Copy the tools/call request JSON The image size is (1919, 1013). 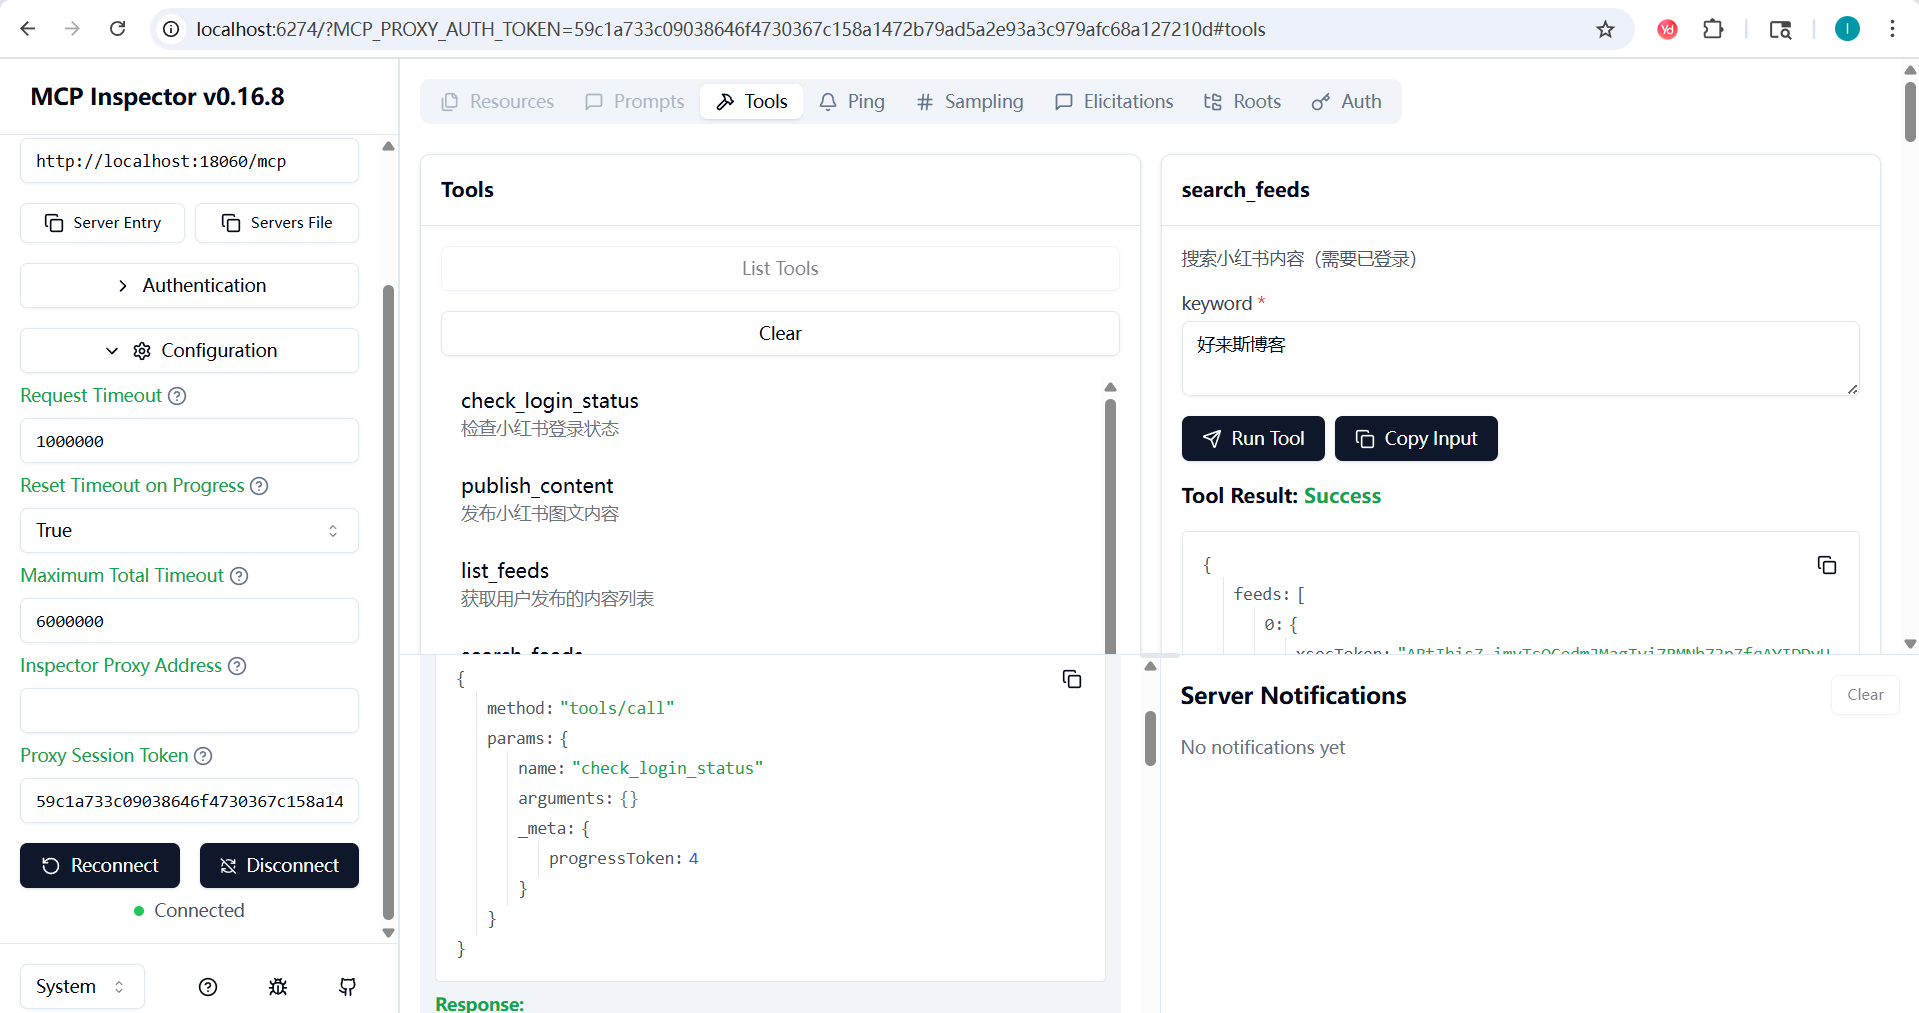[x=1071, y=680]
